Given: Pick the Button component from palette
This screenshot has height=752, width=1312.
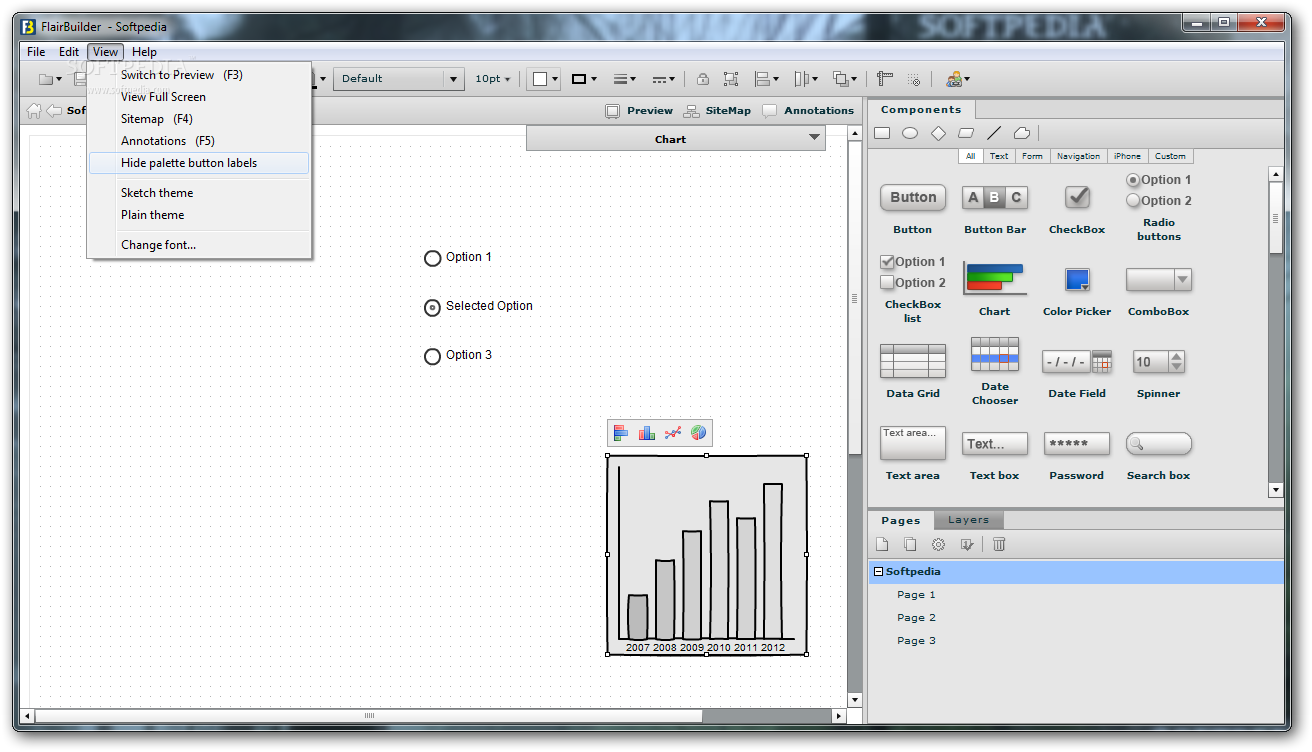Looking at the screenshot, I should click(913, 209).
